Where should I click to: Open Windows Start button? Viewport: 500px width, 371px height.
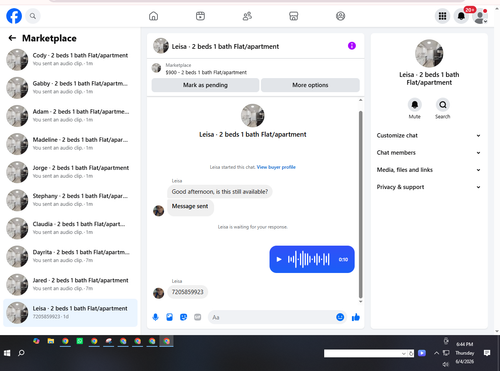click(7, 353)
